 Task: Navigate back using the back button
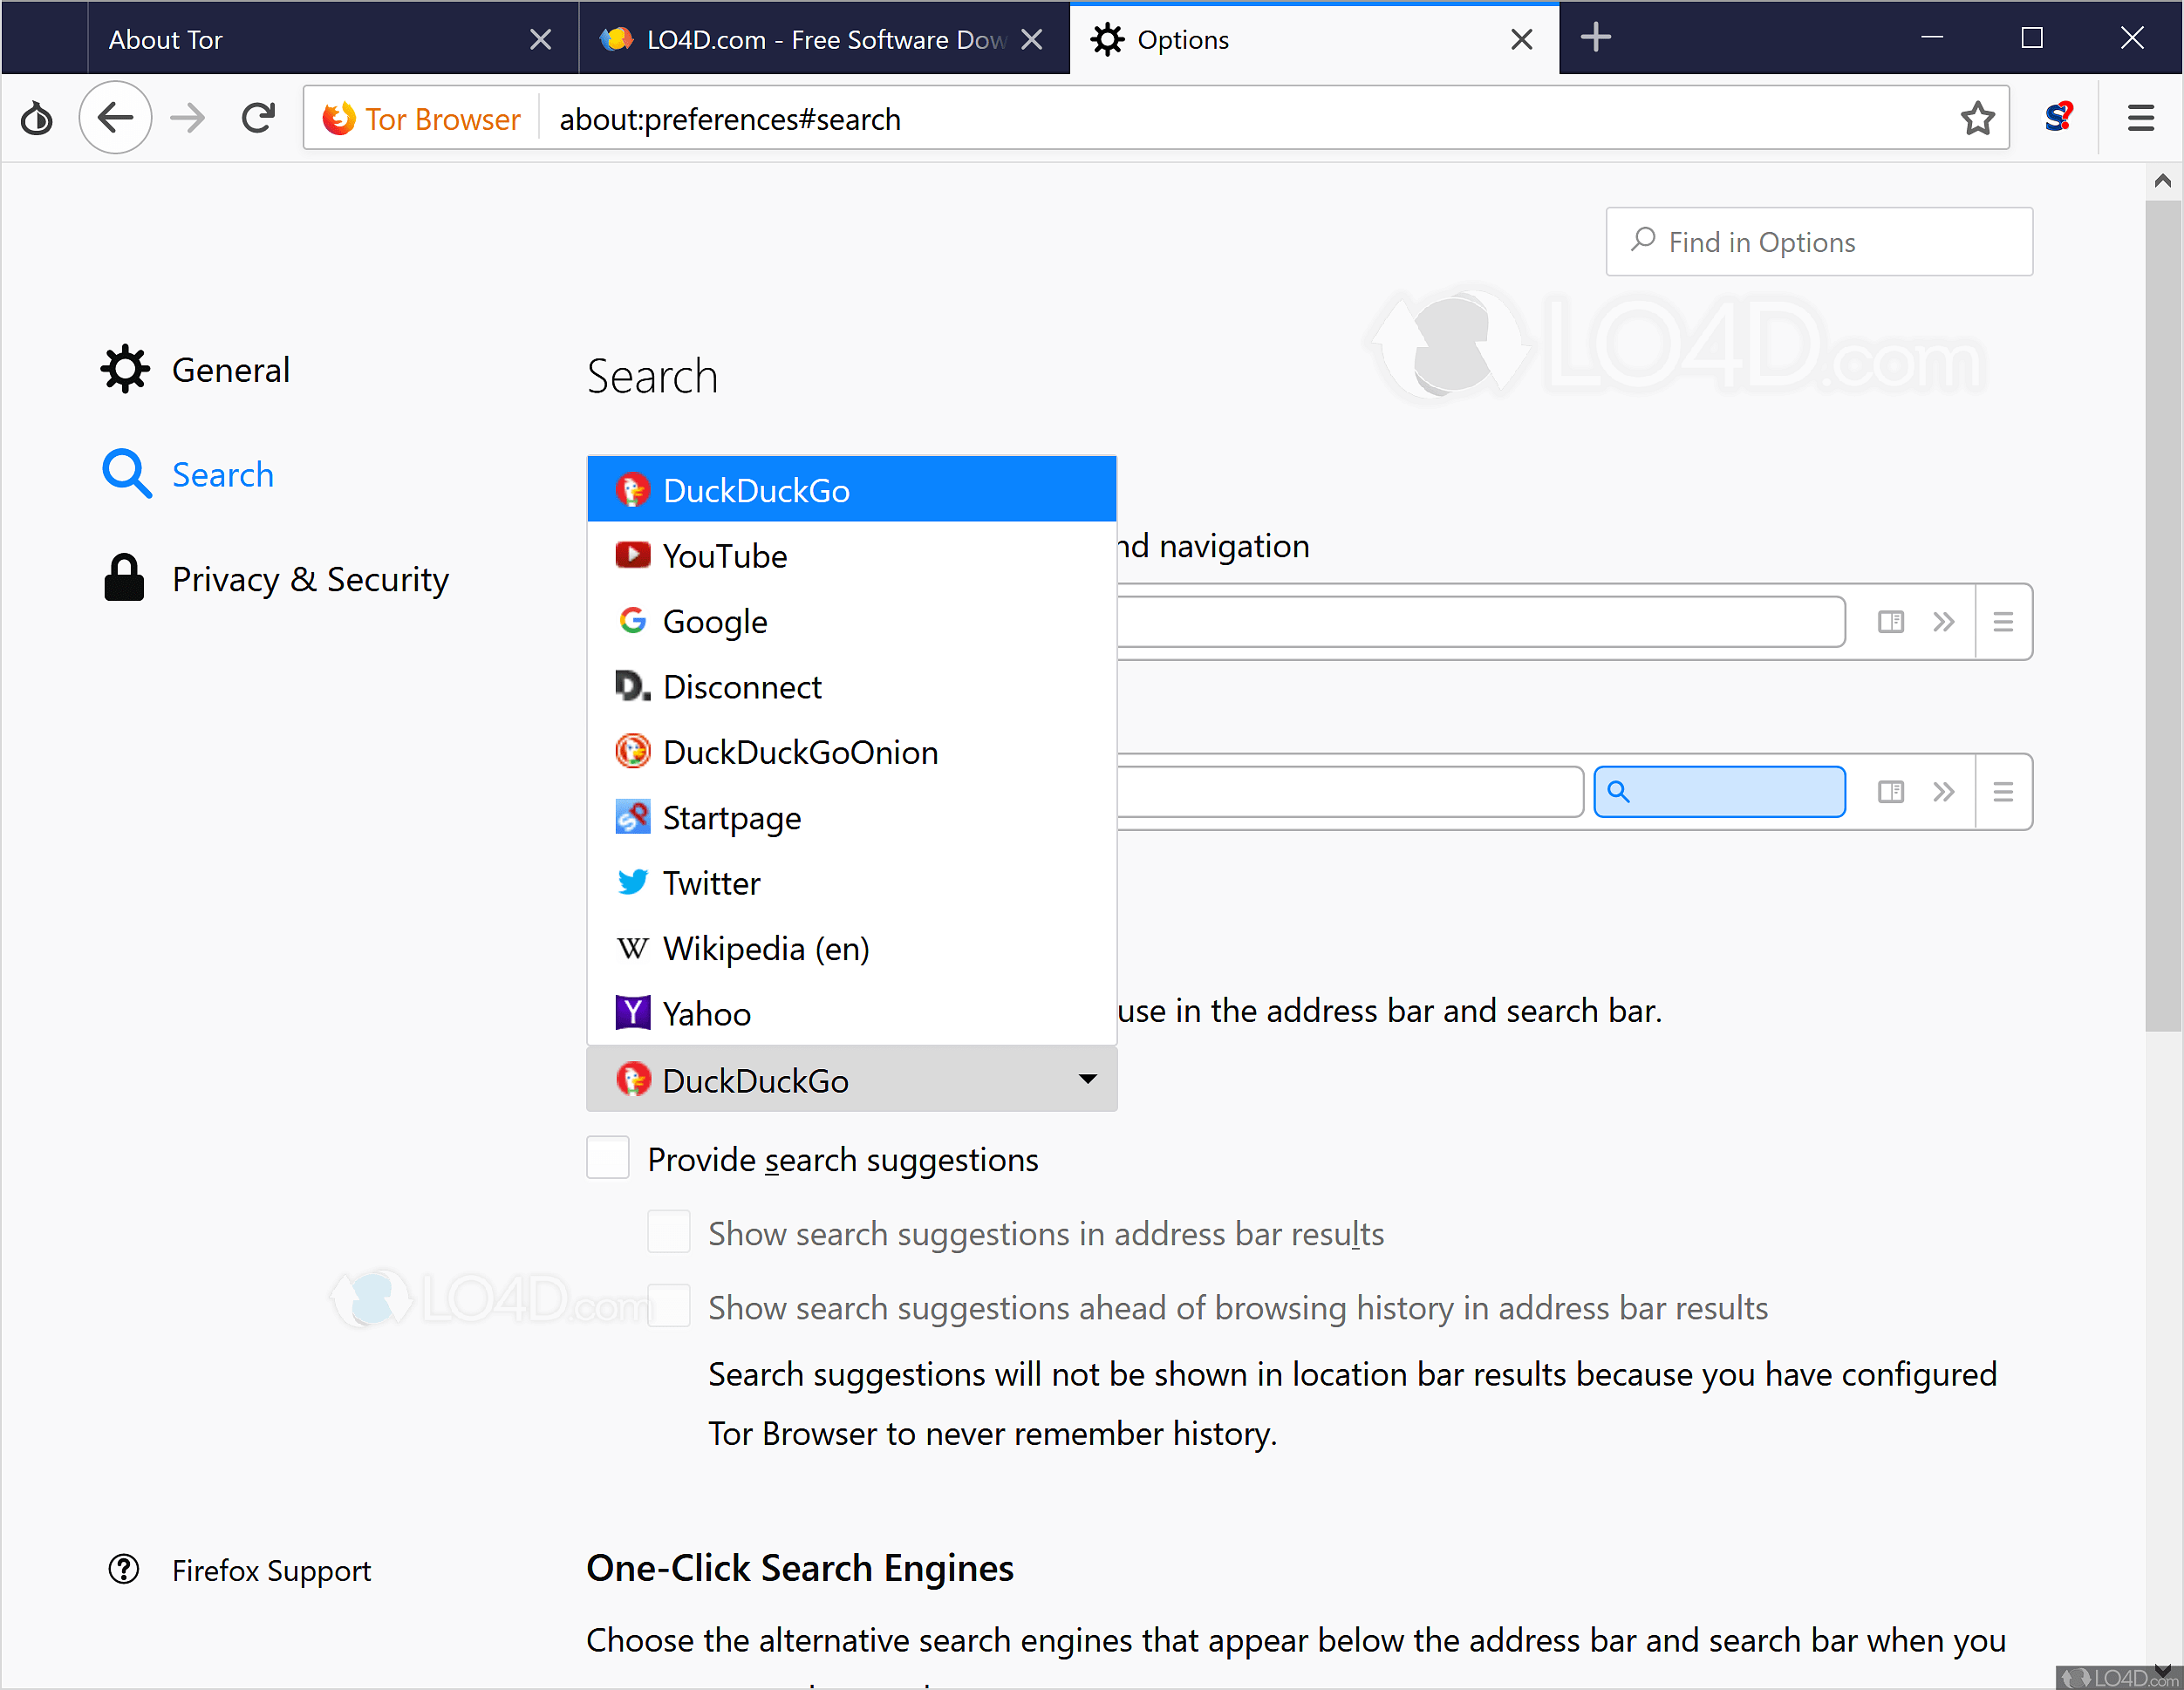(115, 117)
